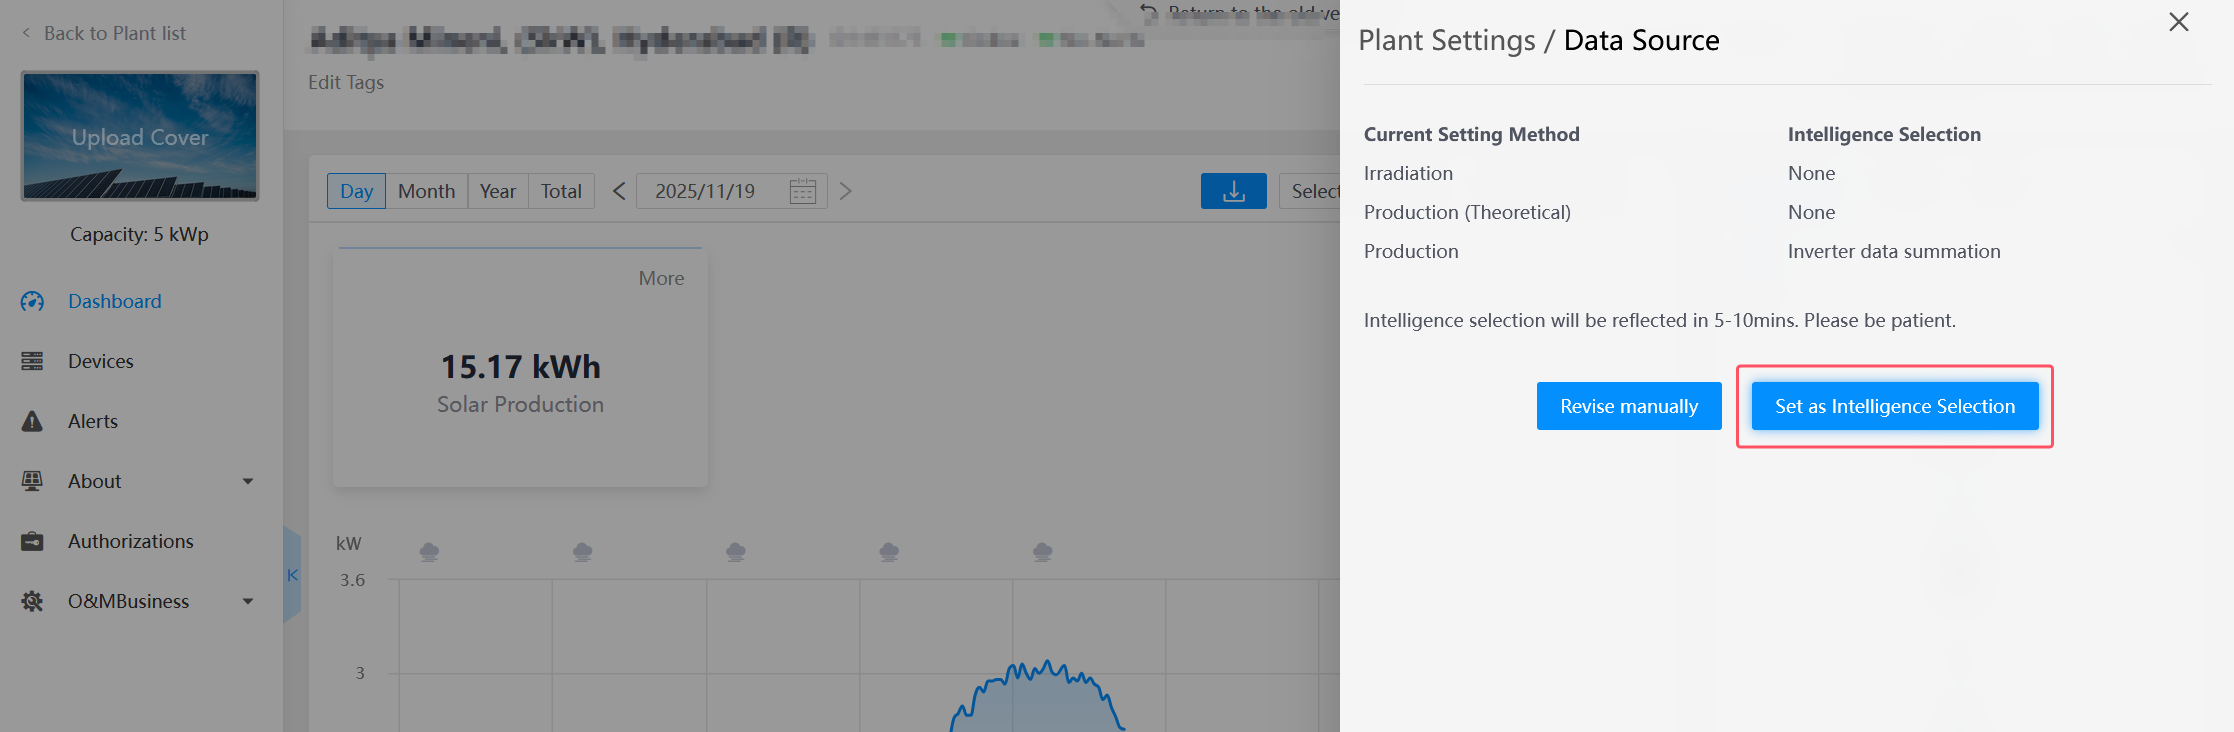Click the O&MBusiness gear icon
Screen dimensions: 2234x732
coord(32,601)
